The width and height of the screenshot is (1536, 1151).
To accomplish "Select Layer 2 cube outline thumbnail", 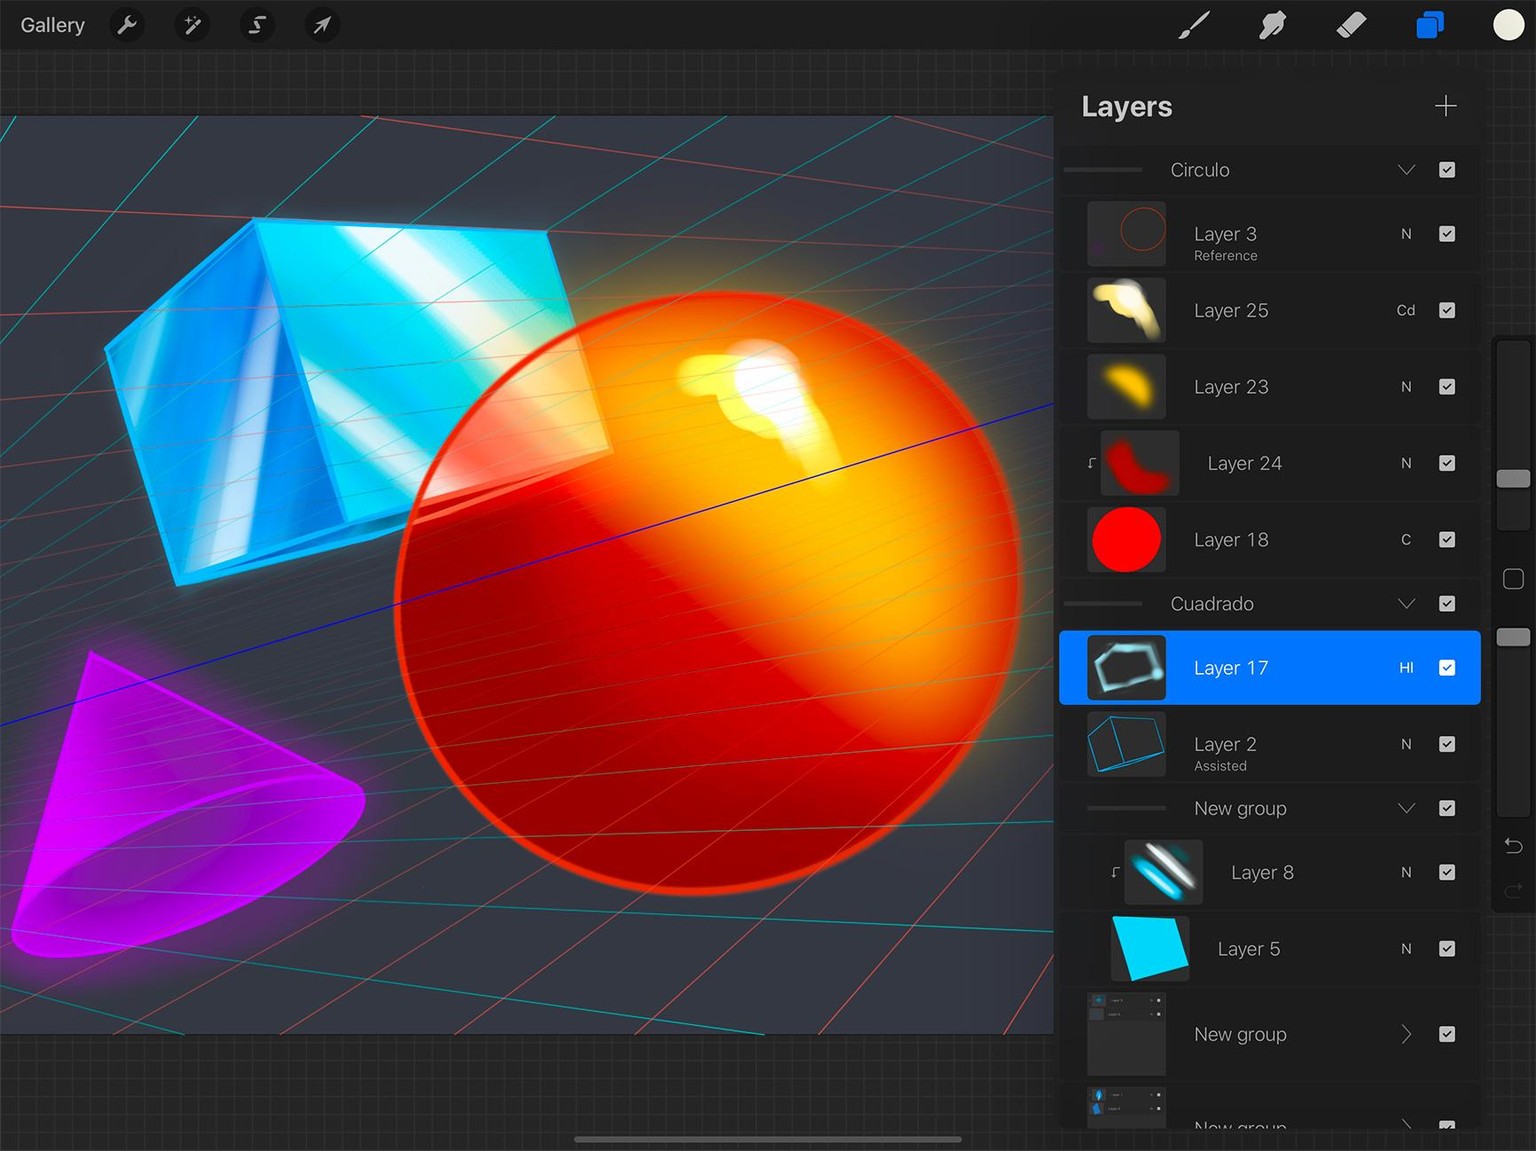I will 1126,744.
